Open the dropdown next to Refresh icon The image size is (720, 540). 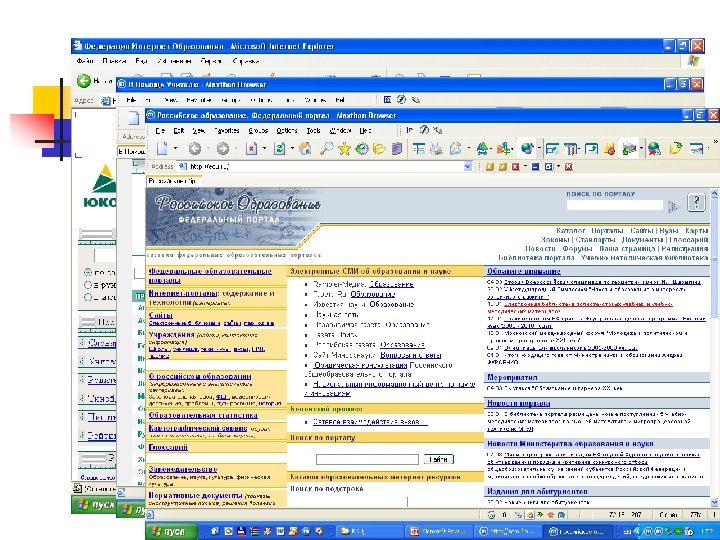tap(292, 148)
